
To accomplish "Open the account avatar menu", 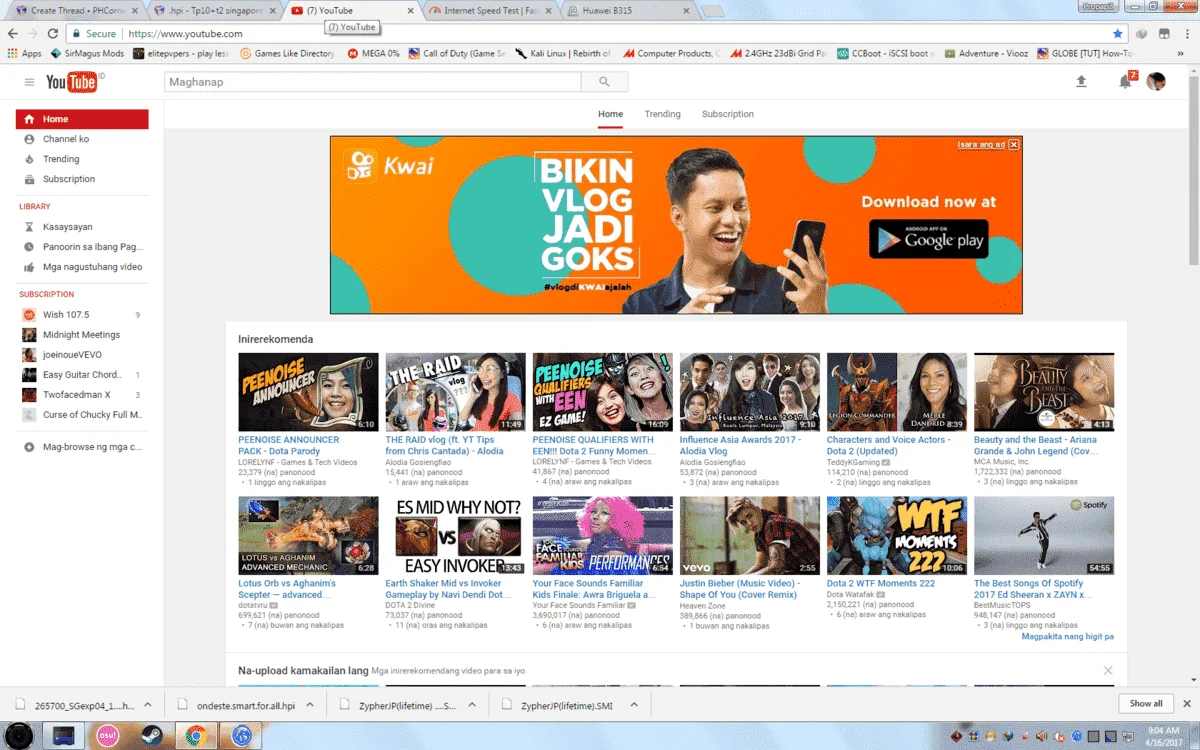I will [x=1156, y=82].
